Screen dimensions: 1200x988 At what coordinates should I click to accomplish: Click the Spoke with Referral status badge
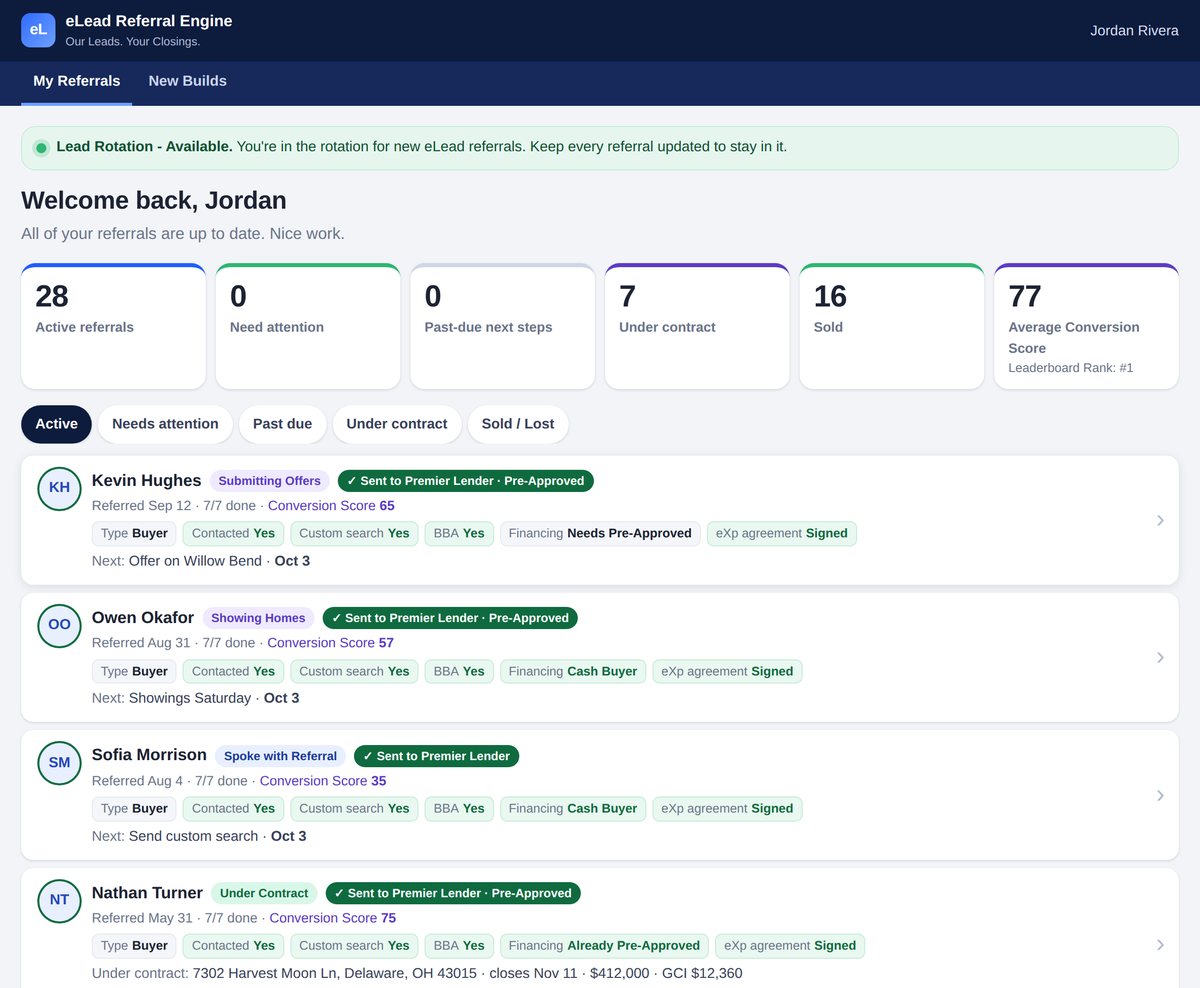click(280, 756)
